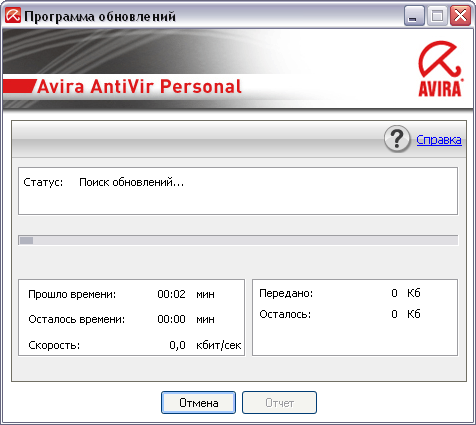This screenshot has height=425, width=476.
Task: Open the Справка help link
Action: tap(439, 139)
